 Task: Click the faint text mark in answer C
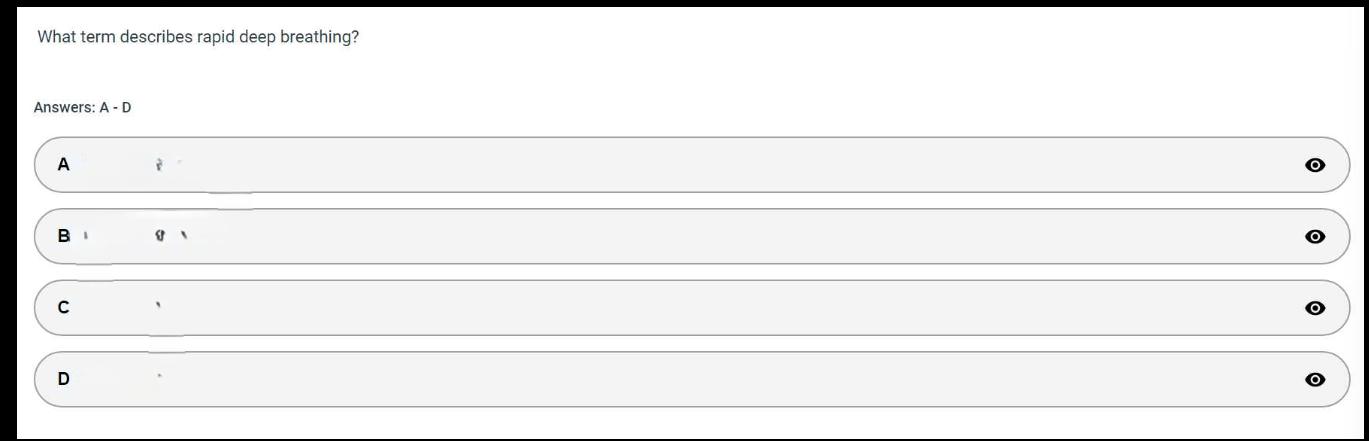coord(159,303)
